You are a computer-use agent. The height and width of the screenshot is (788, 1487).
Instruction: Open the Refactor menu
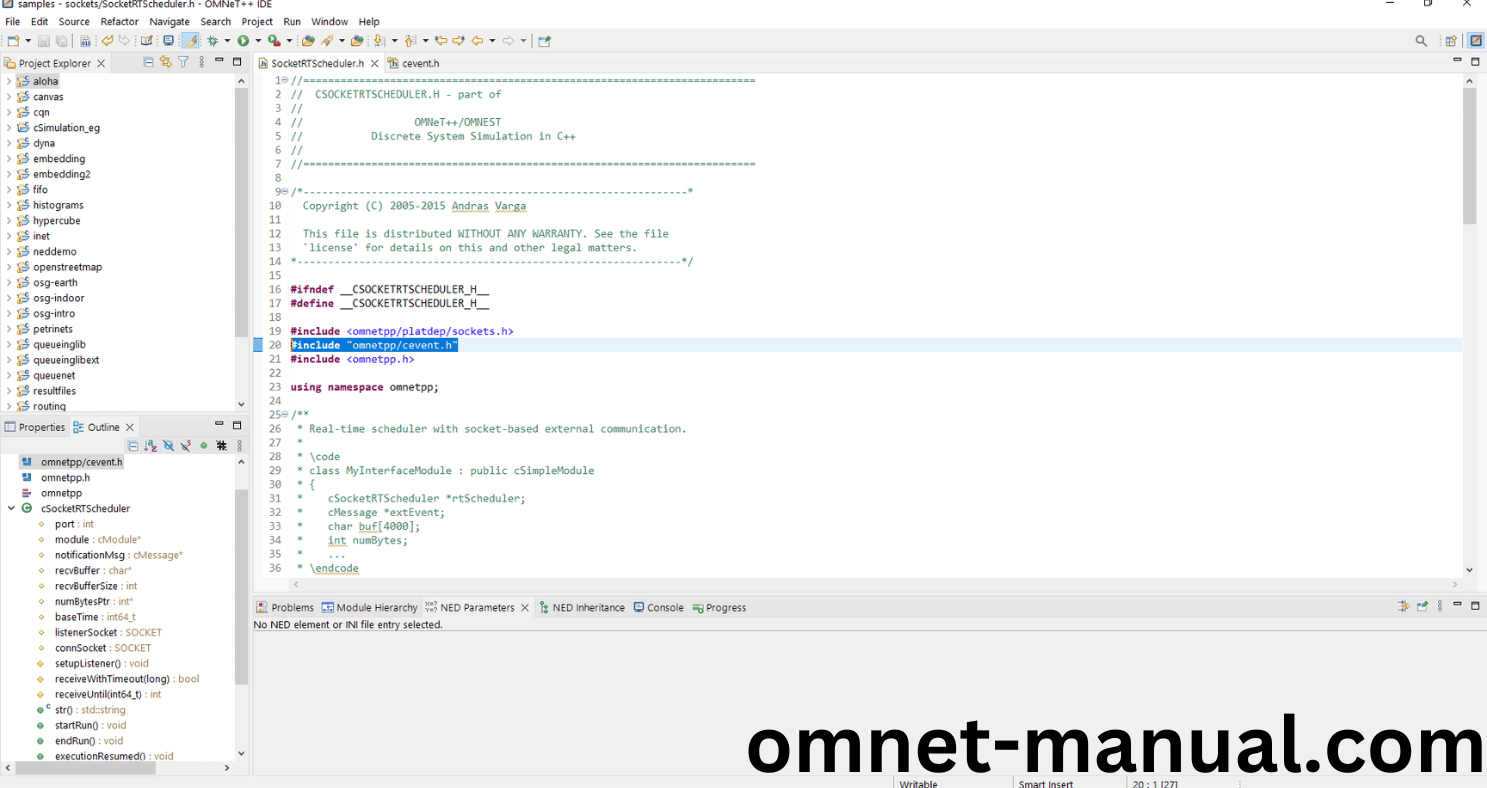tap(119, 21)
